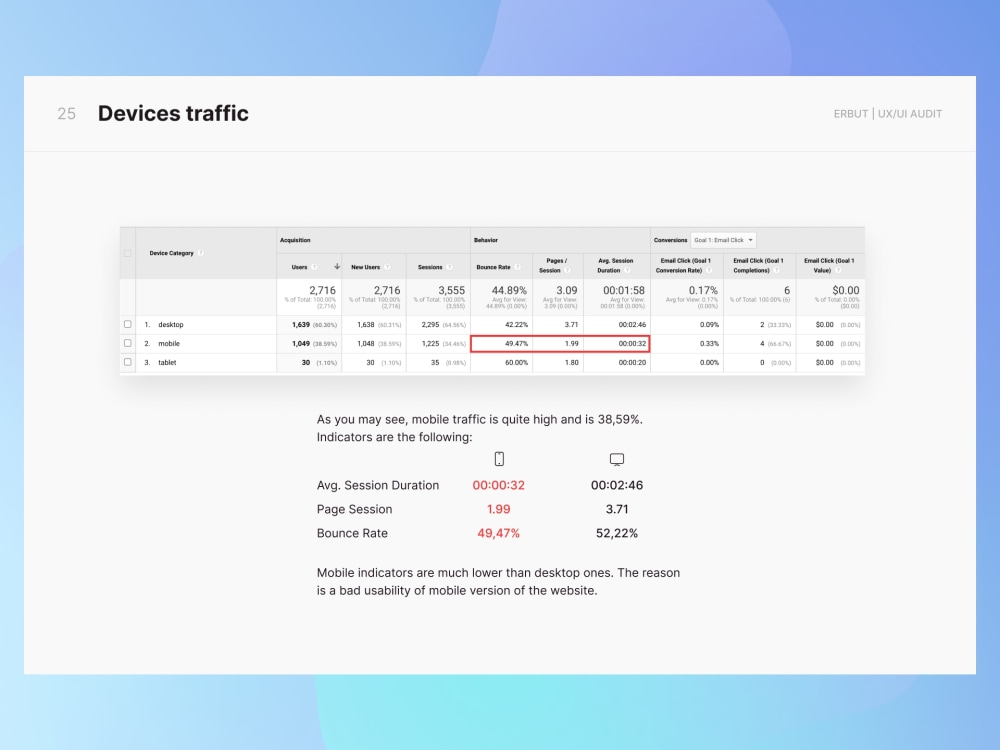1000x750 pixels.
Task: Click total sessions summary 3,555
Action: point(452,290)
